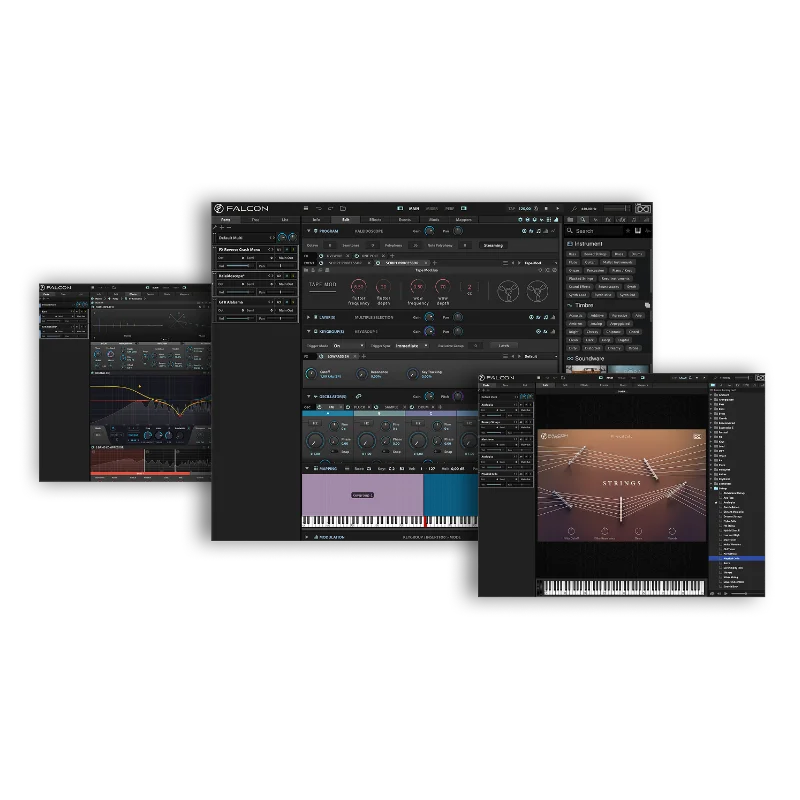
Task: Click the wow depth knob in Tape Mod
Action: coord(443,287)
